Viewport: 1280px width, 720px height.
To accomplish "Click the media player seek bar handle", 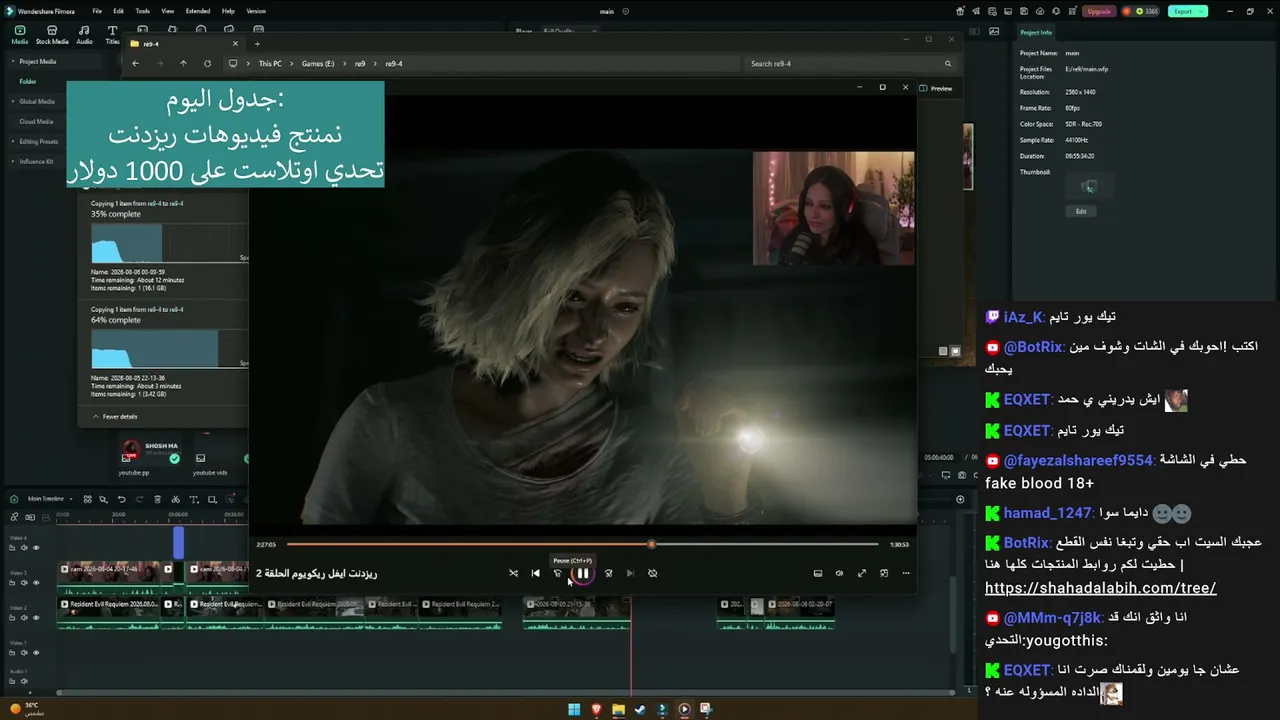I will click(x=651, y=544).
